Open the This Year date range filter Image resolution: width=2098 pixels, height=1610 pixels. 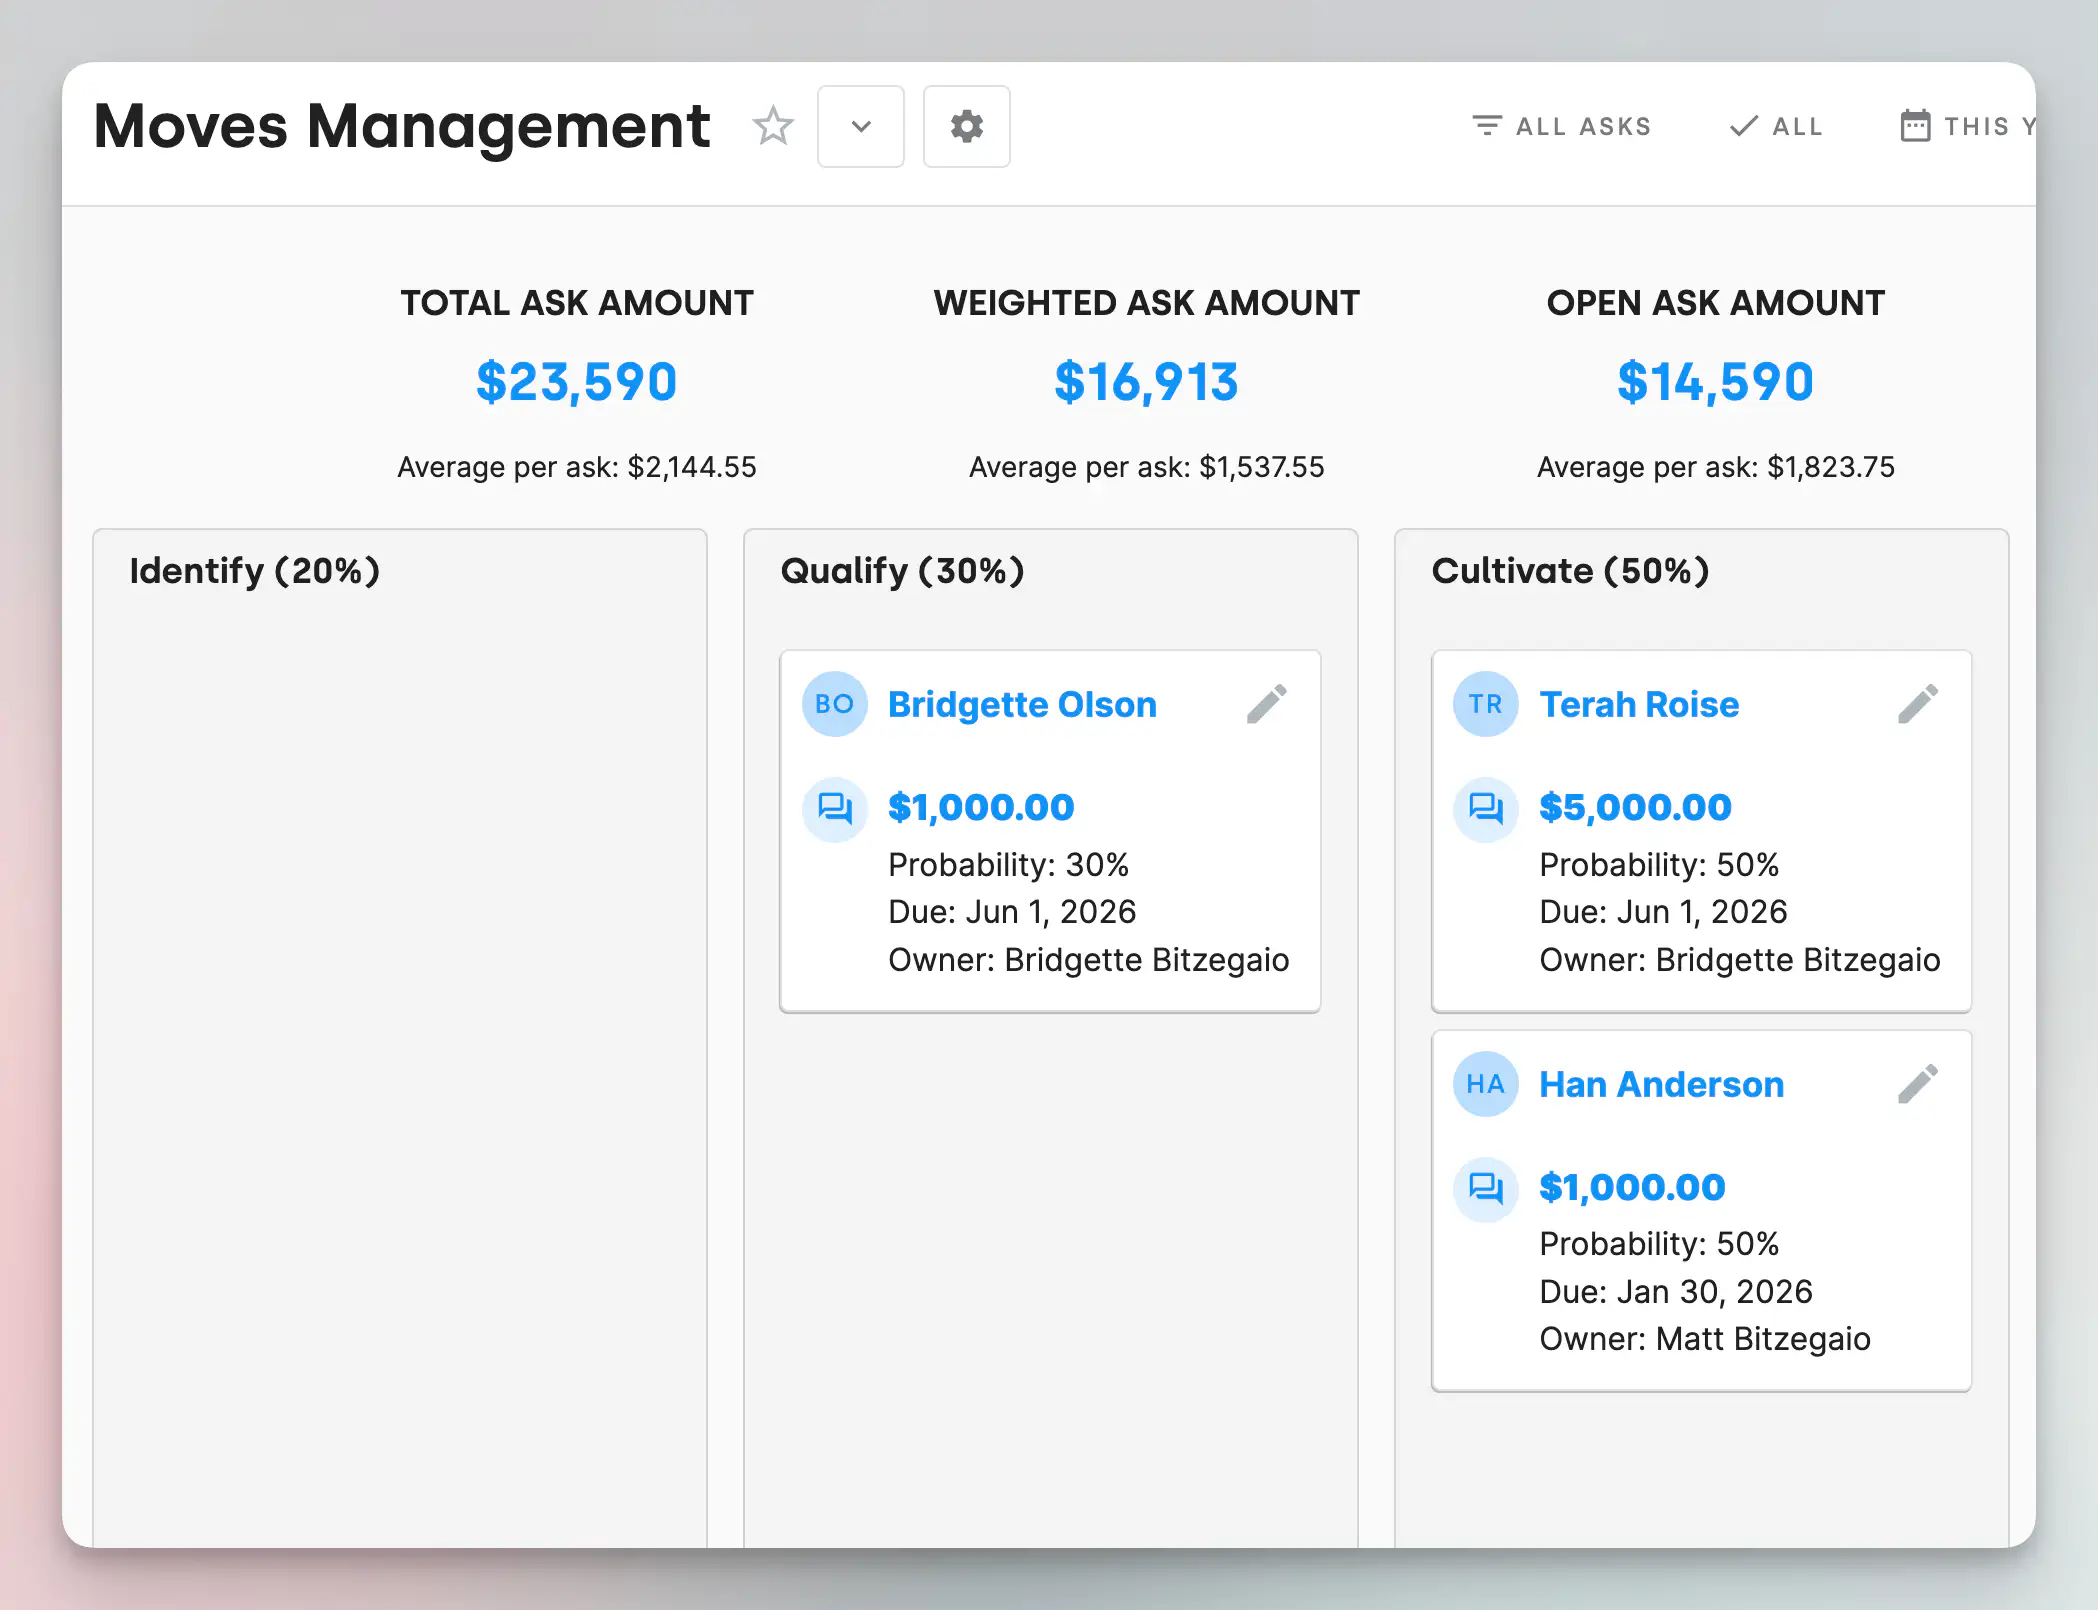(1965, 126)
